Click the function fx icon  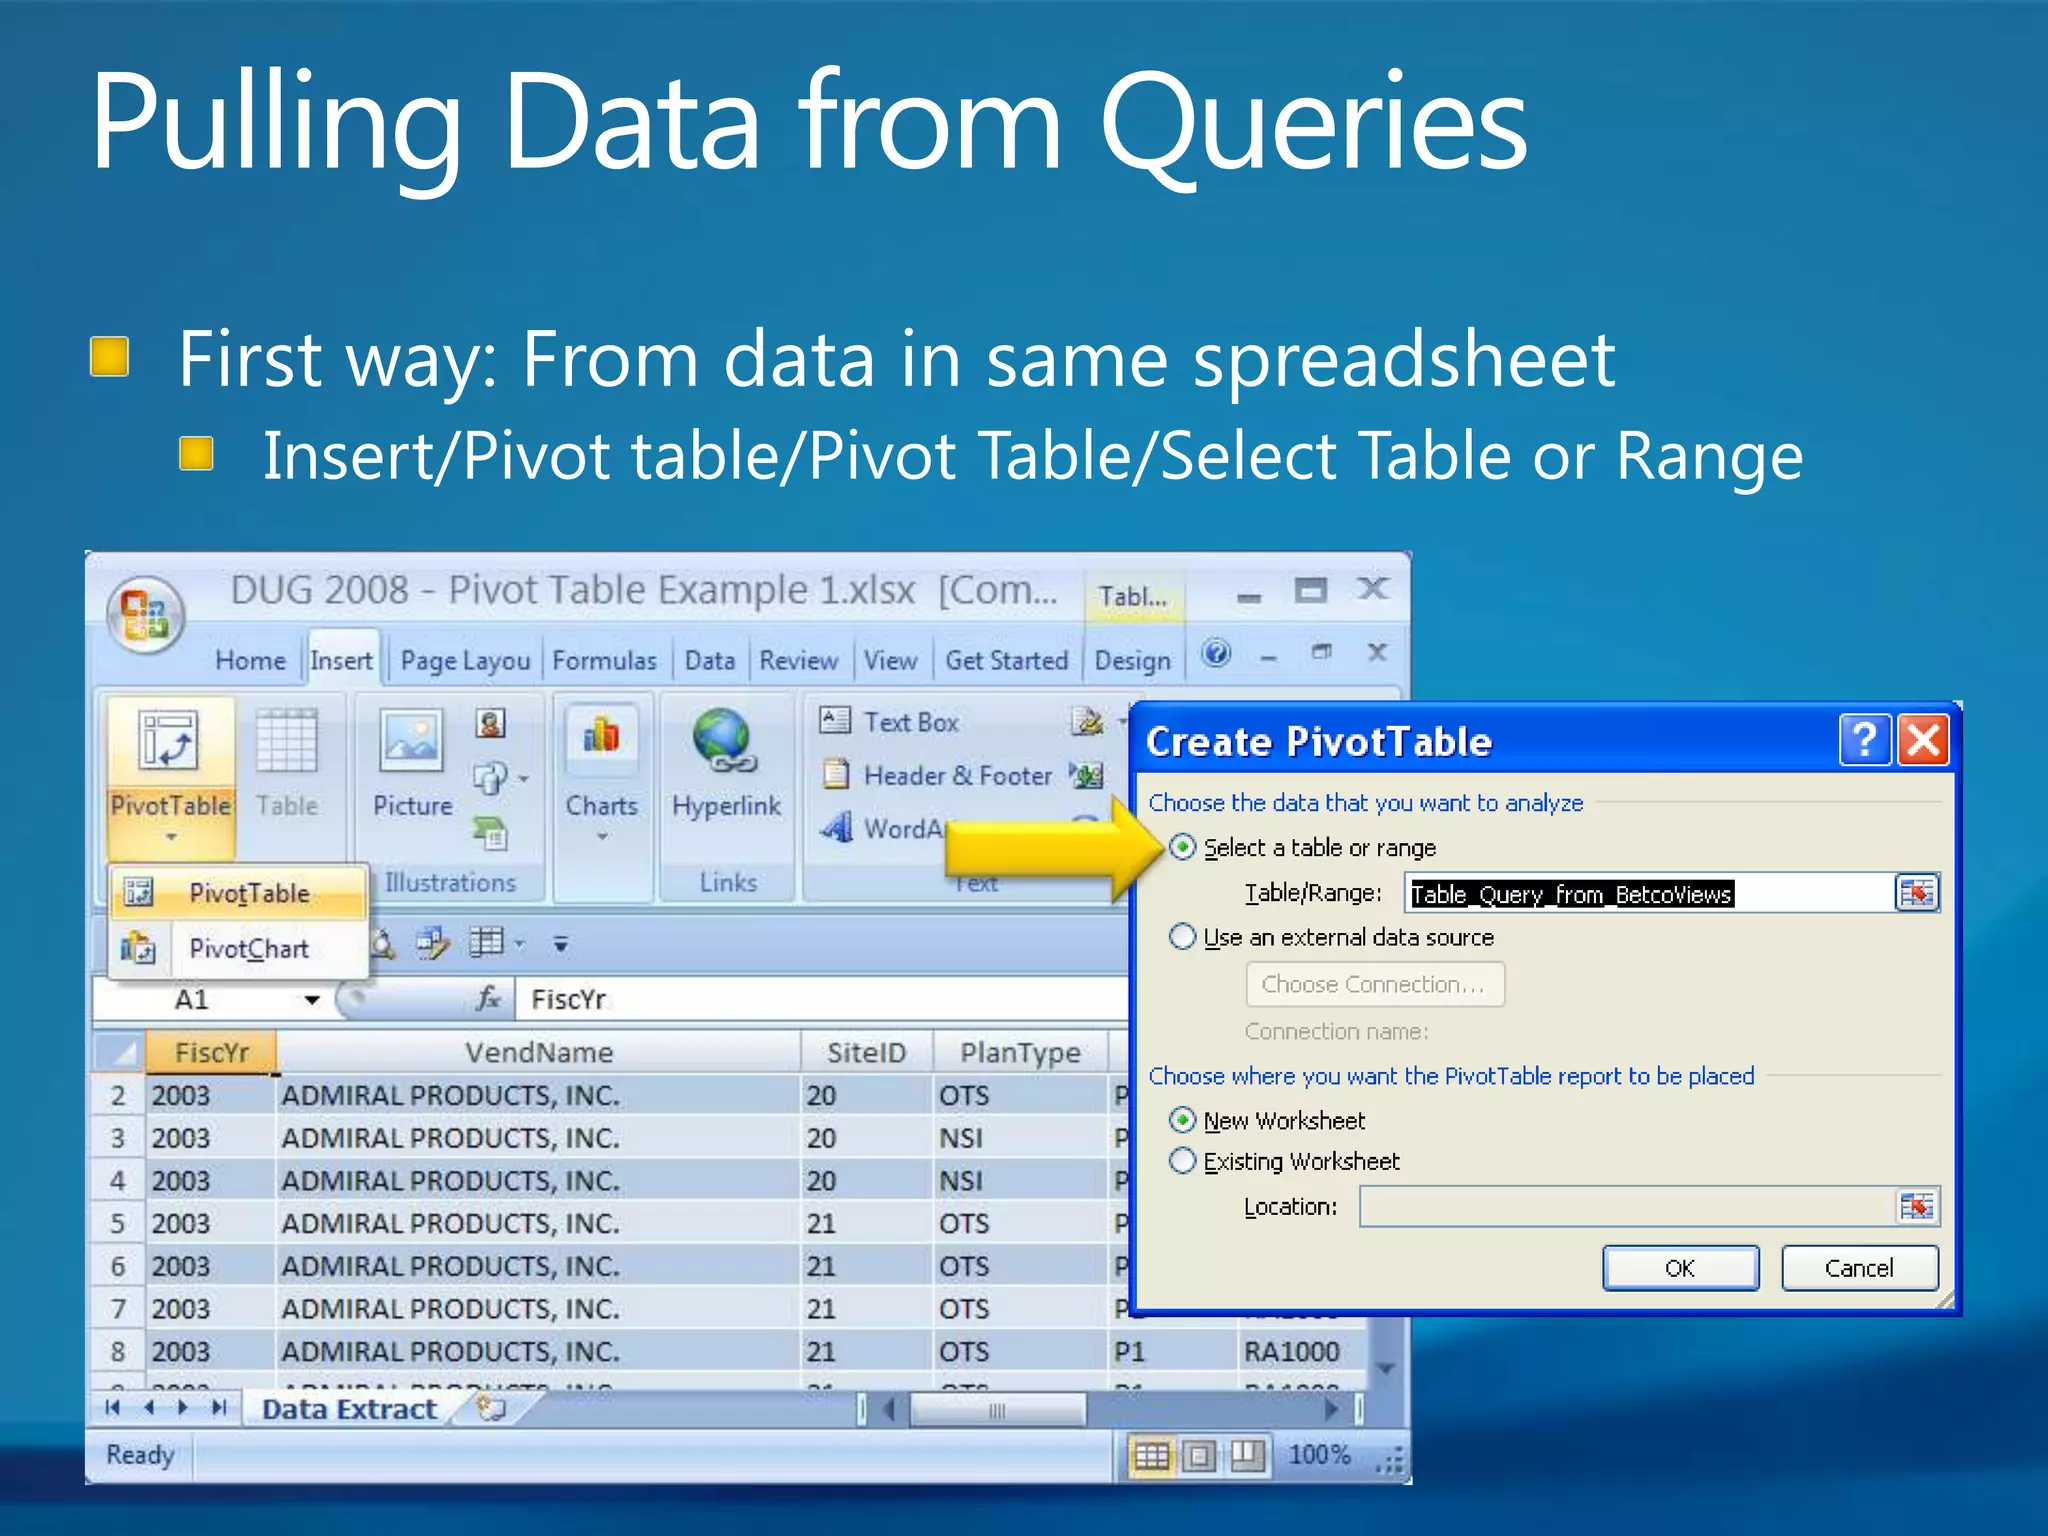tap(488, 998)
